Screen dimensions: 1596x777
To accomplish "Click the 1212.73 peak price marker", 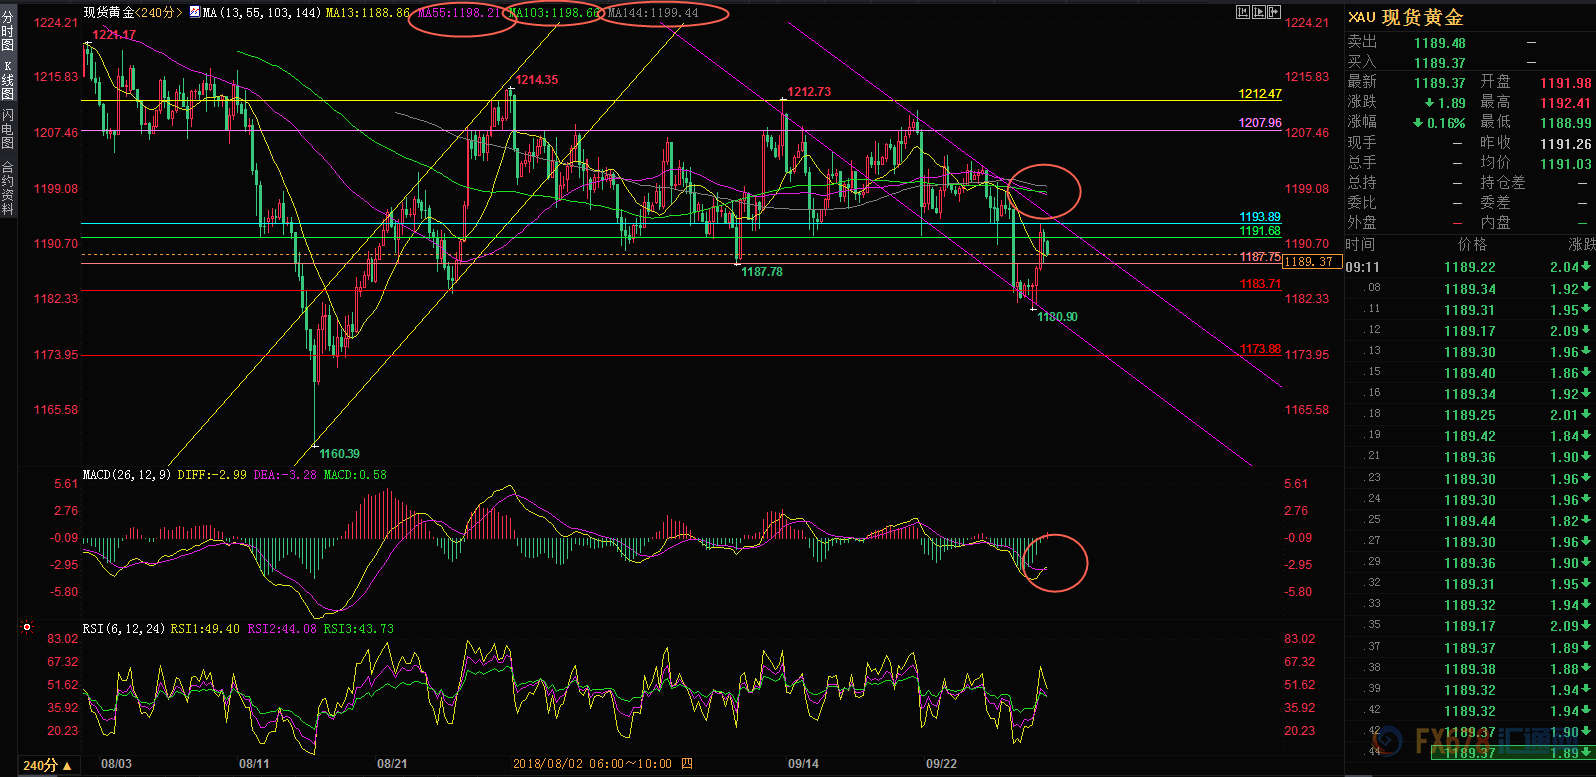I will (809, 92).
